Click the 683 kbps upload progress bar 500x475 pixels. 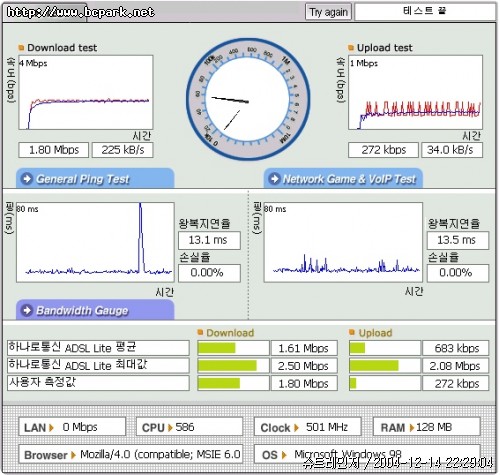coord(385,348)
